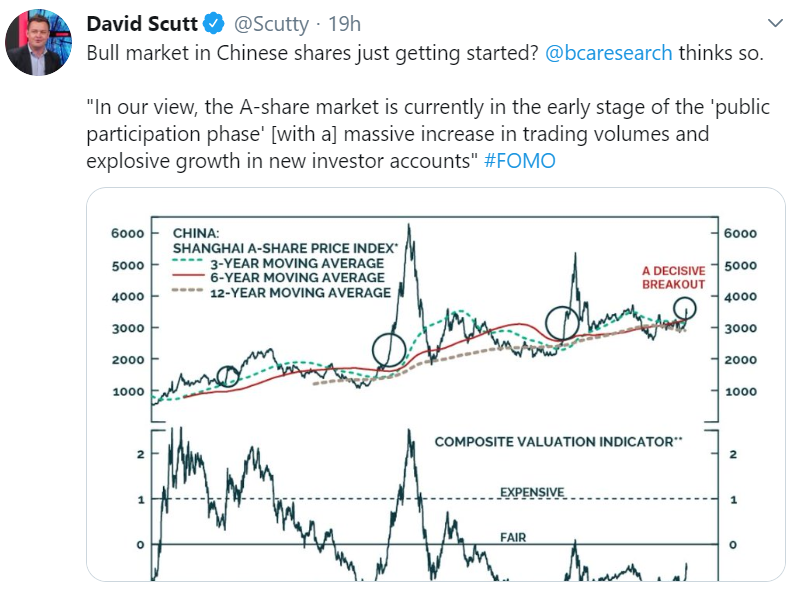
Task: Open the 19h timestamp permalink
Action: tap(344, 24)
